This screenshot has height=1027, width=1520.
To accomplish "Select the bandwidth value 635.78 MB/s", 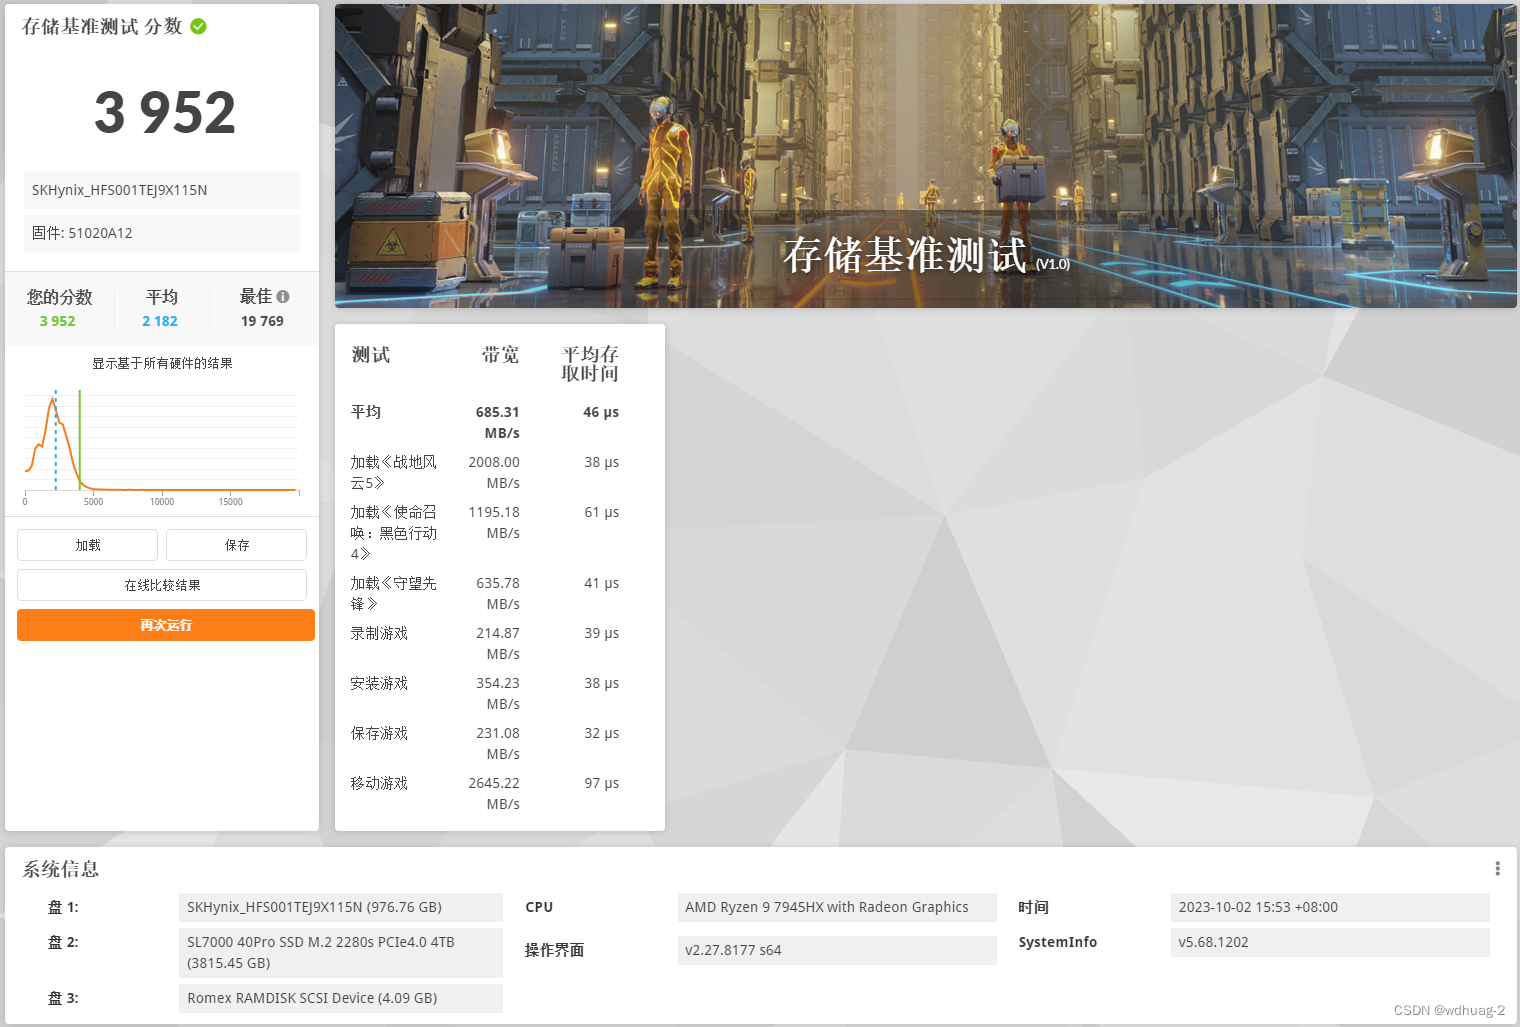I will (x=498, y=593).
